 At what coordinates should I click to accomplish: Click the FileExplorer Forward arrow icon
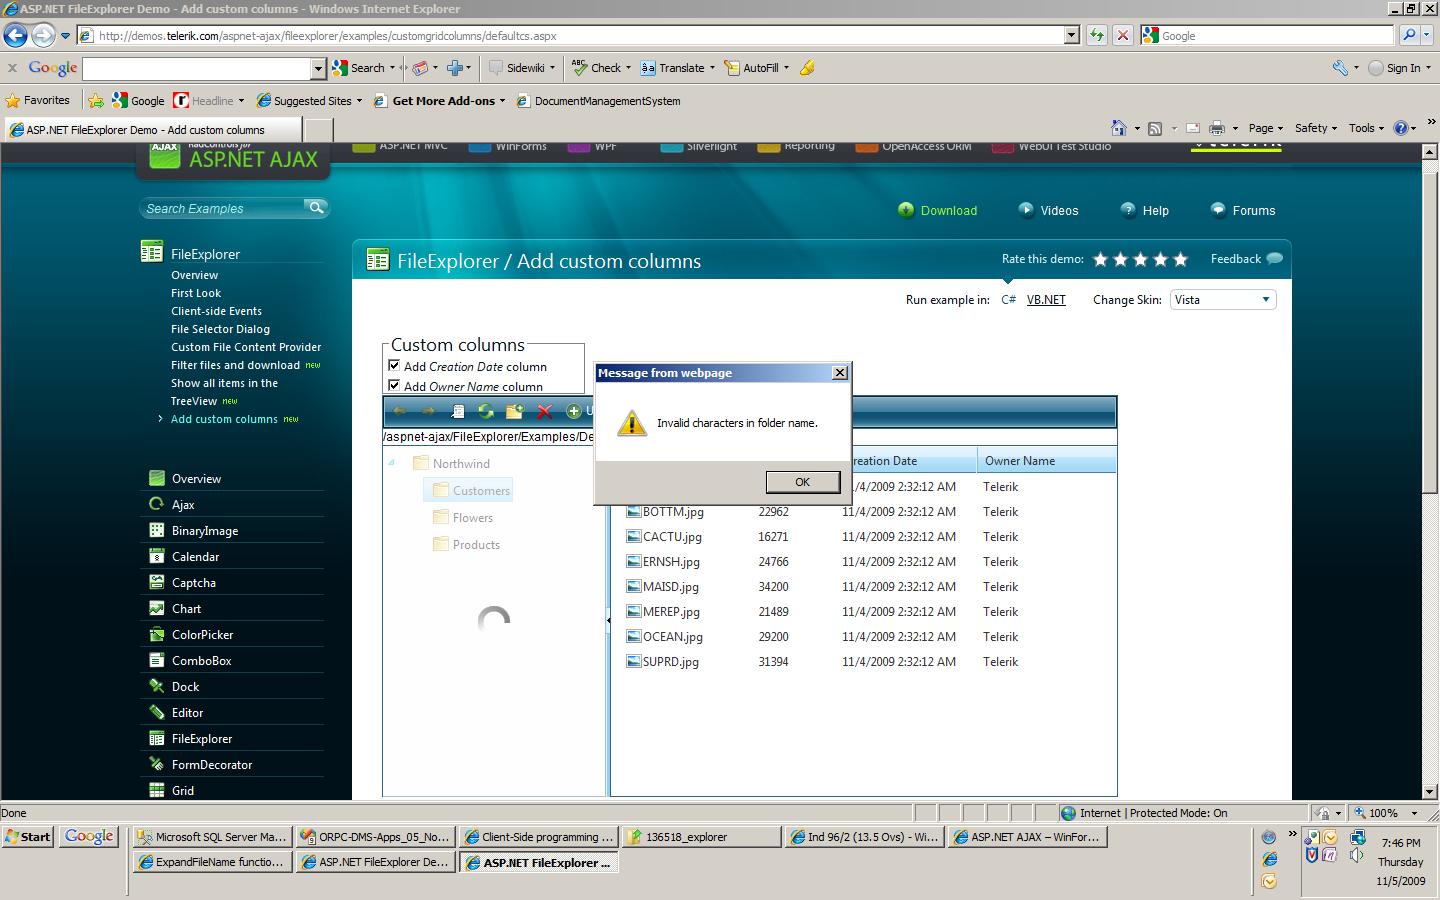click(x=428, y=411)
